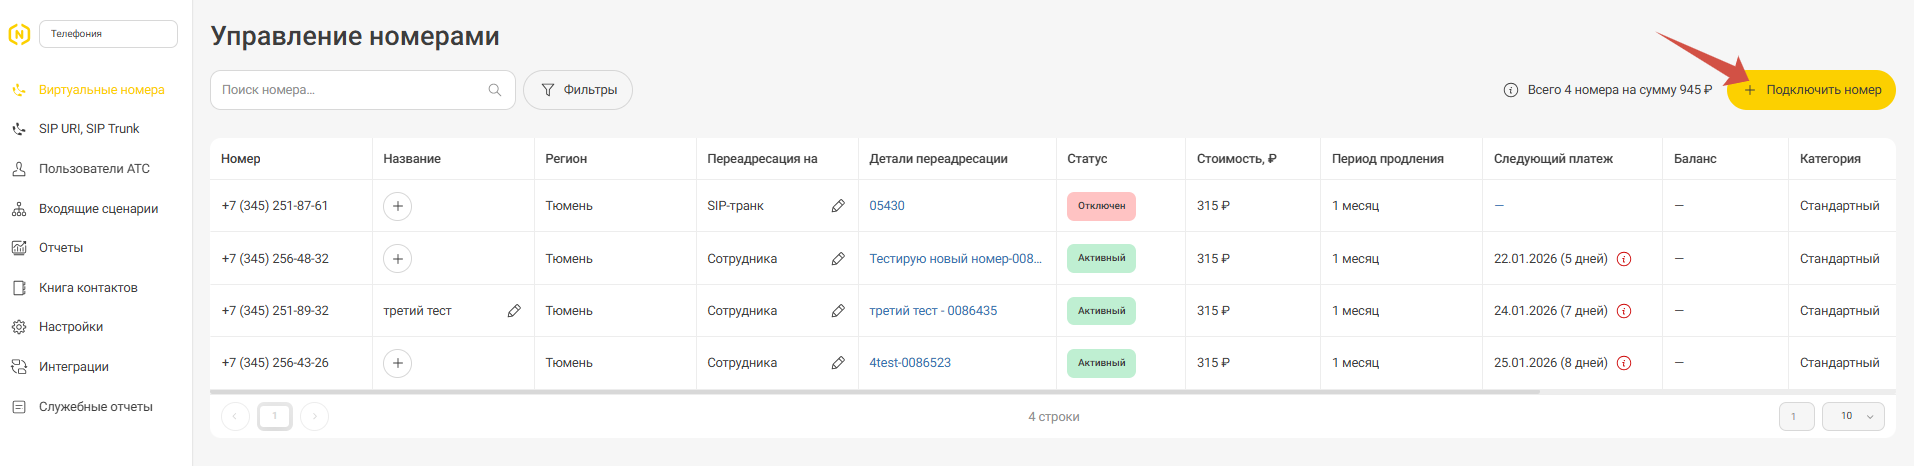Open Отчеты in sidebar

coord(61,248)
